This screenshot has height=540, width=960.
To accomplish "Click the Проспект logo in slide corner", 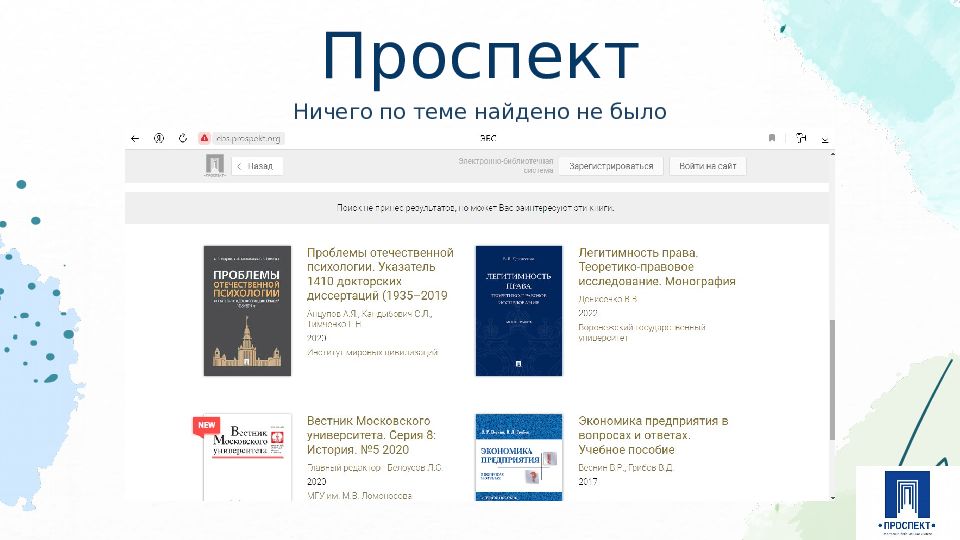I will point(907,503).
